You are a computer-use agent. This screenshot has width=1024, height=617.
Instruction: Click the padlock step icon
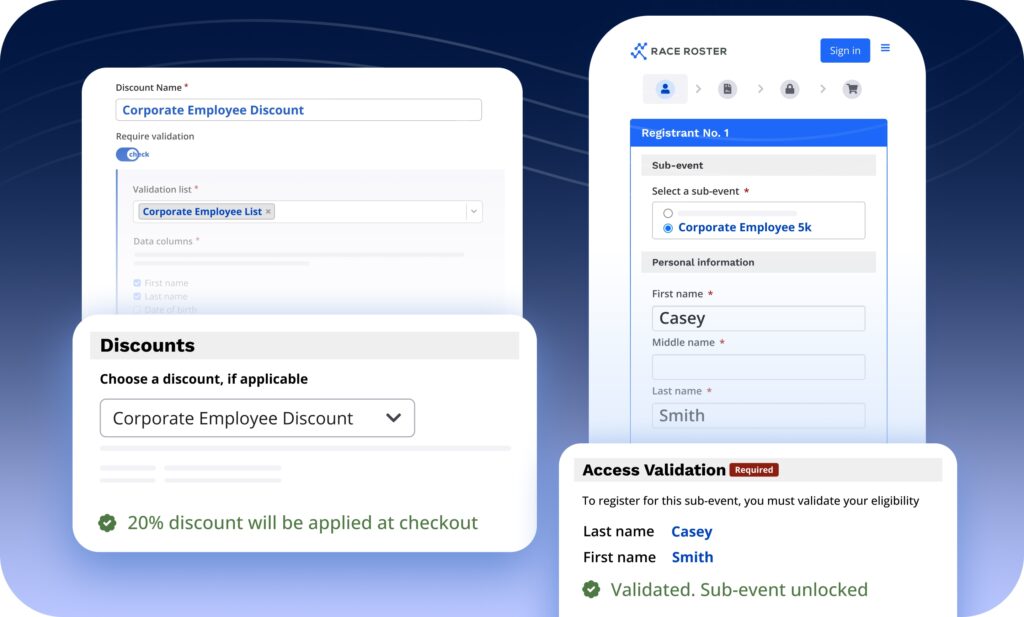(x=790, y=89)
